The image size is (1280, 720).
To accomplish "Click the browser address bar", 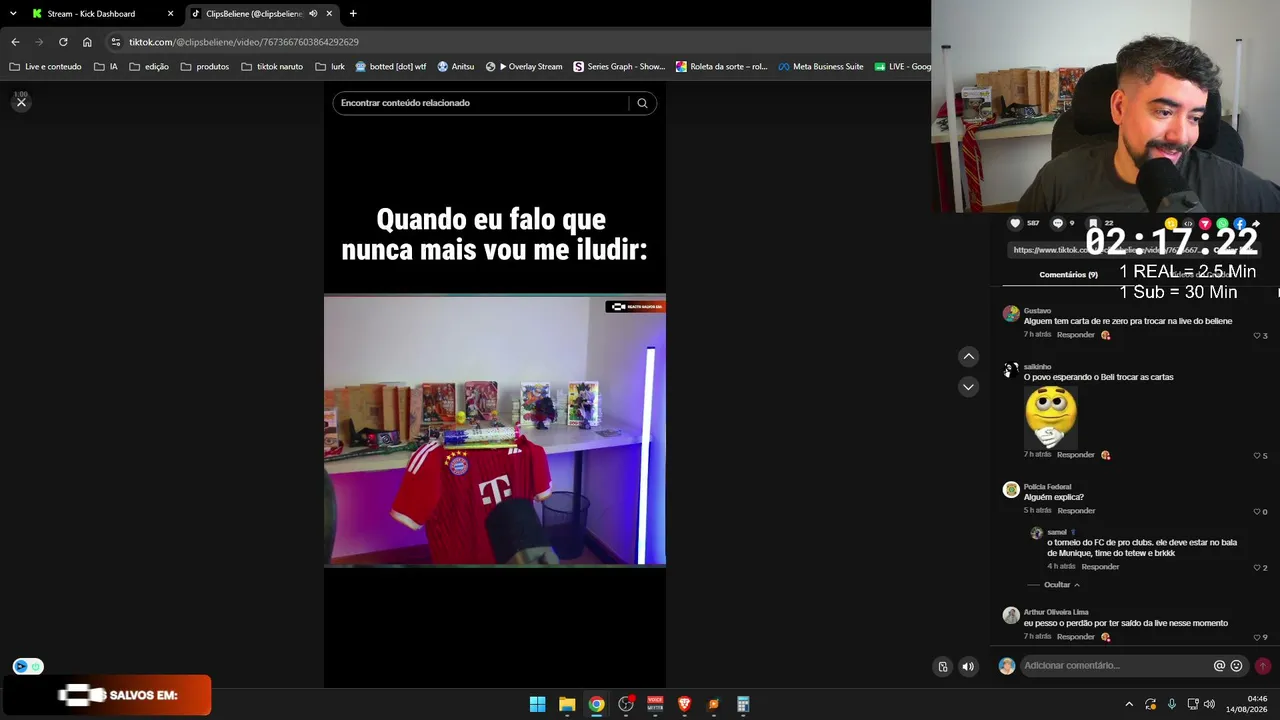I will tap(517, 42).
